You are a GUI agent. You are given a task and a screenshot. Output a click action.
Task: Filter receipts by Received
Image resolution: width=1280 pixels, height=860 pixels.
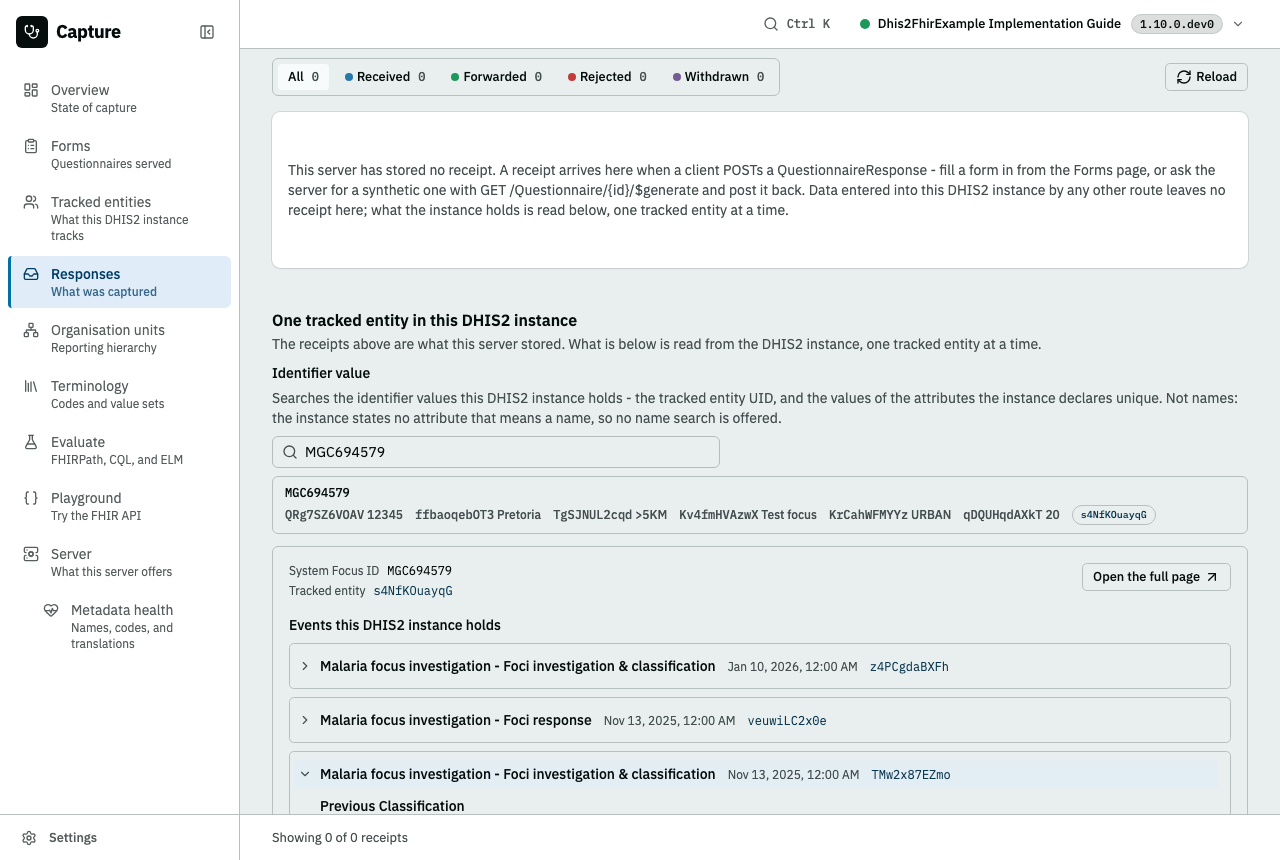click(x=385, y=77)
